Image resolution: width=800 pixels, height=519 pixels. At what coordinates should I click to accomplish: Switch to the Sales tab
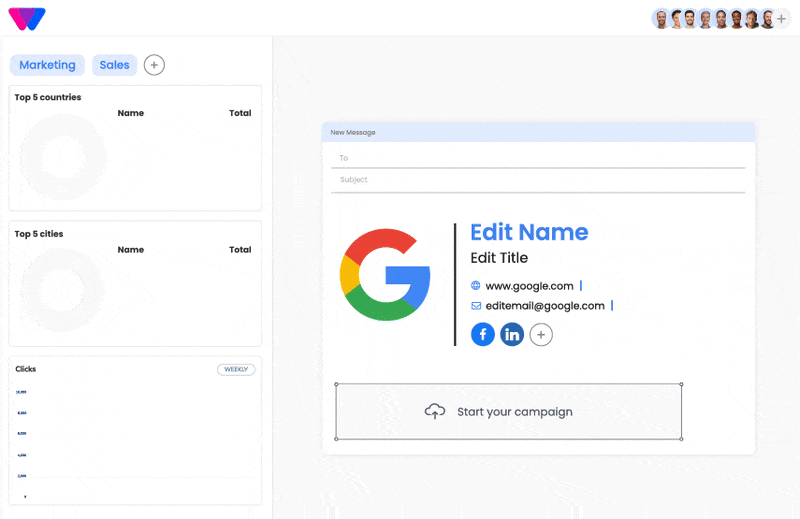coord(114,65)
